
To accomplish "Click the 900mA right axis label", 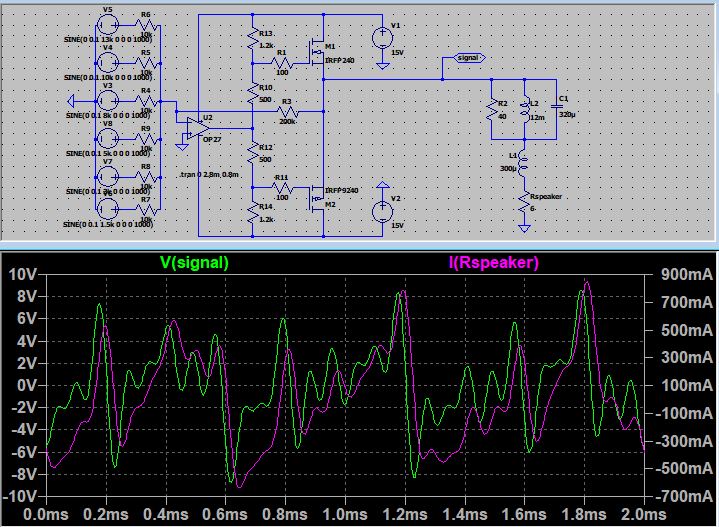I will click(686, 275).
